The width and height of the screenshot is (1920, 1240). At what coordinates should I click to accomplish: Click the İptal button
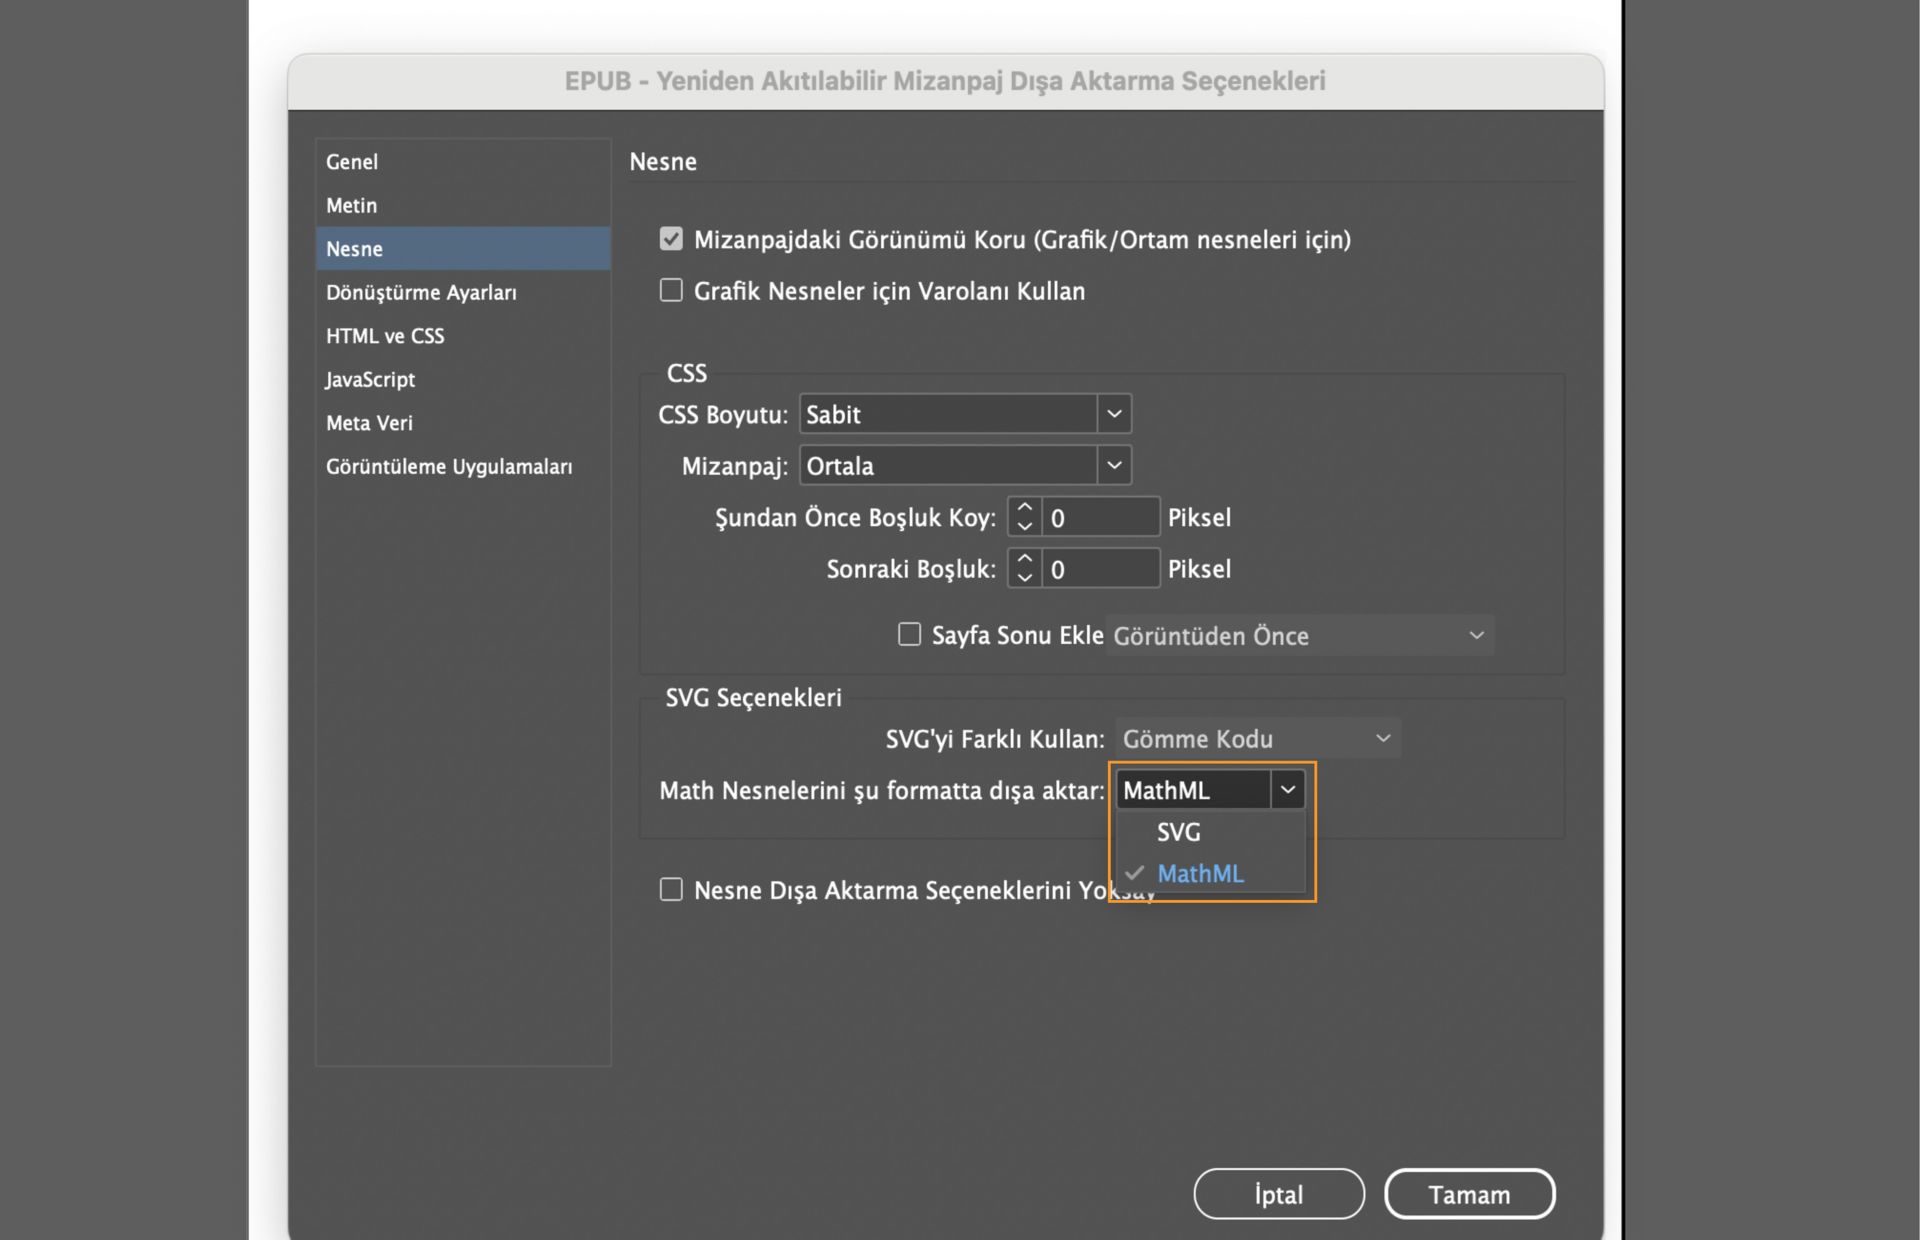click(x=1278, y=1194)
